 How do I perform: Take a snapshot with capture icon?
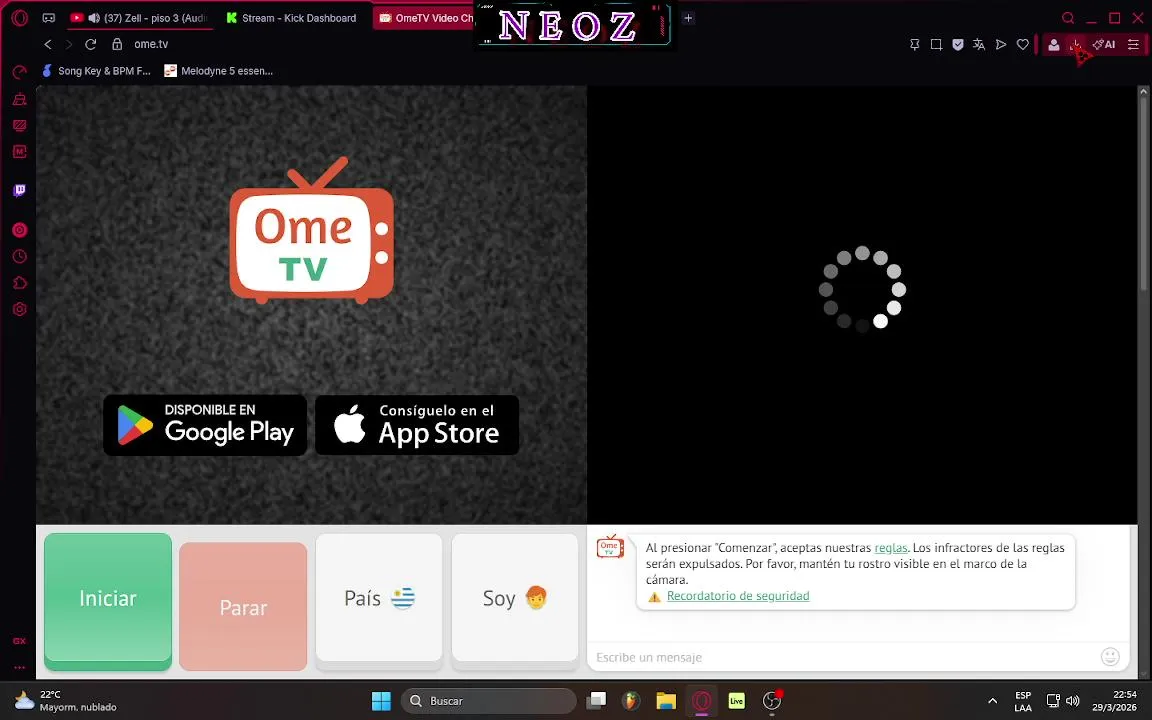pyautogui.click(x=936, y=45)
